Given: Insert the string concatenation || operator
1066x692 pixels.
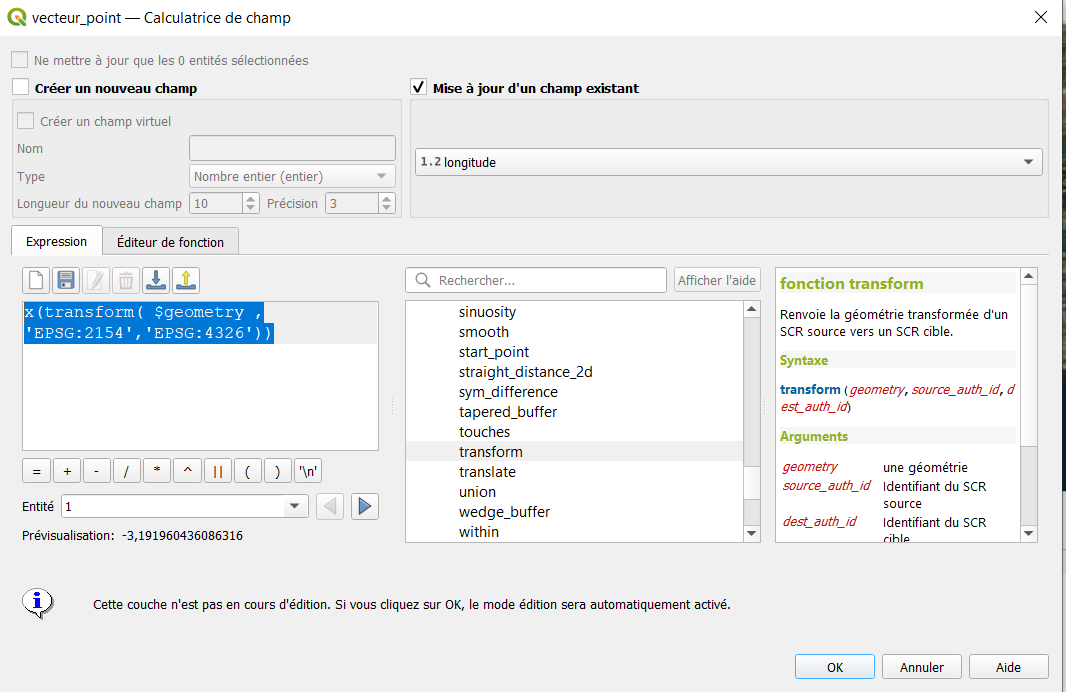Looking at the screenshot, I should point(218,472).
